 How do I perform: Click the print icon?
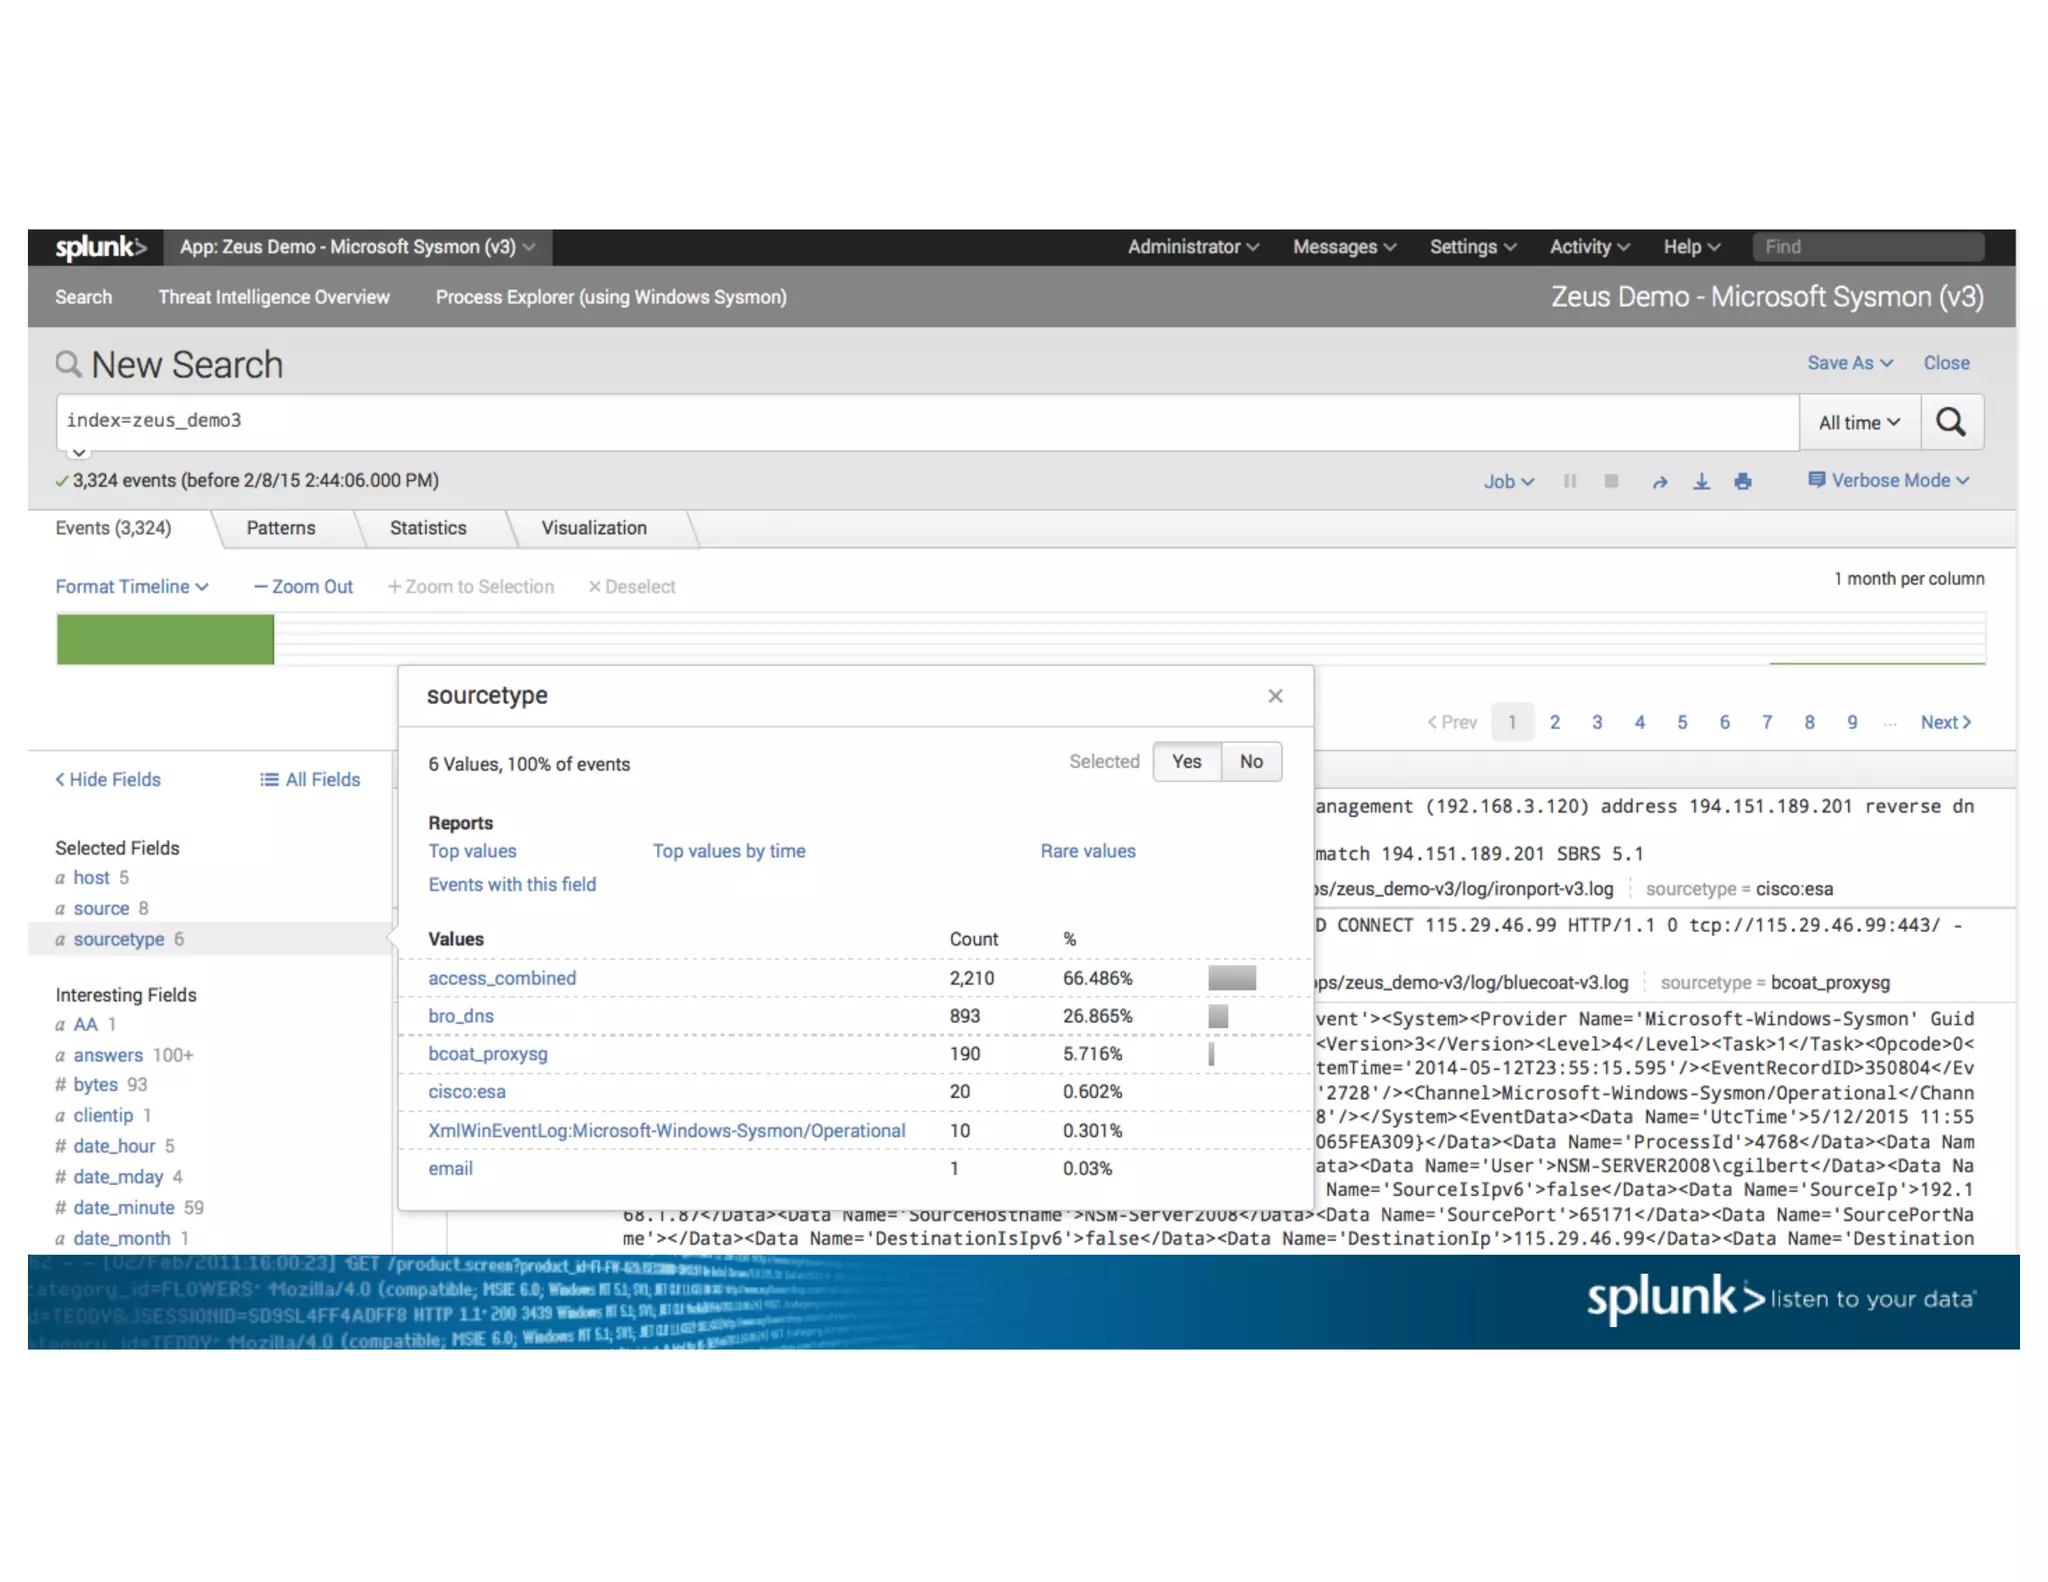click(1743, 482)
